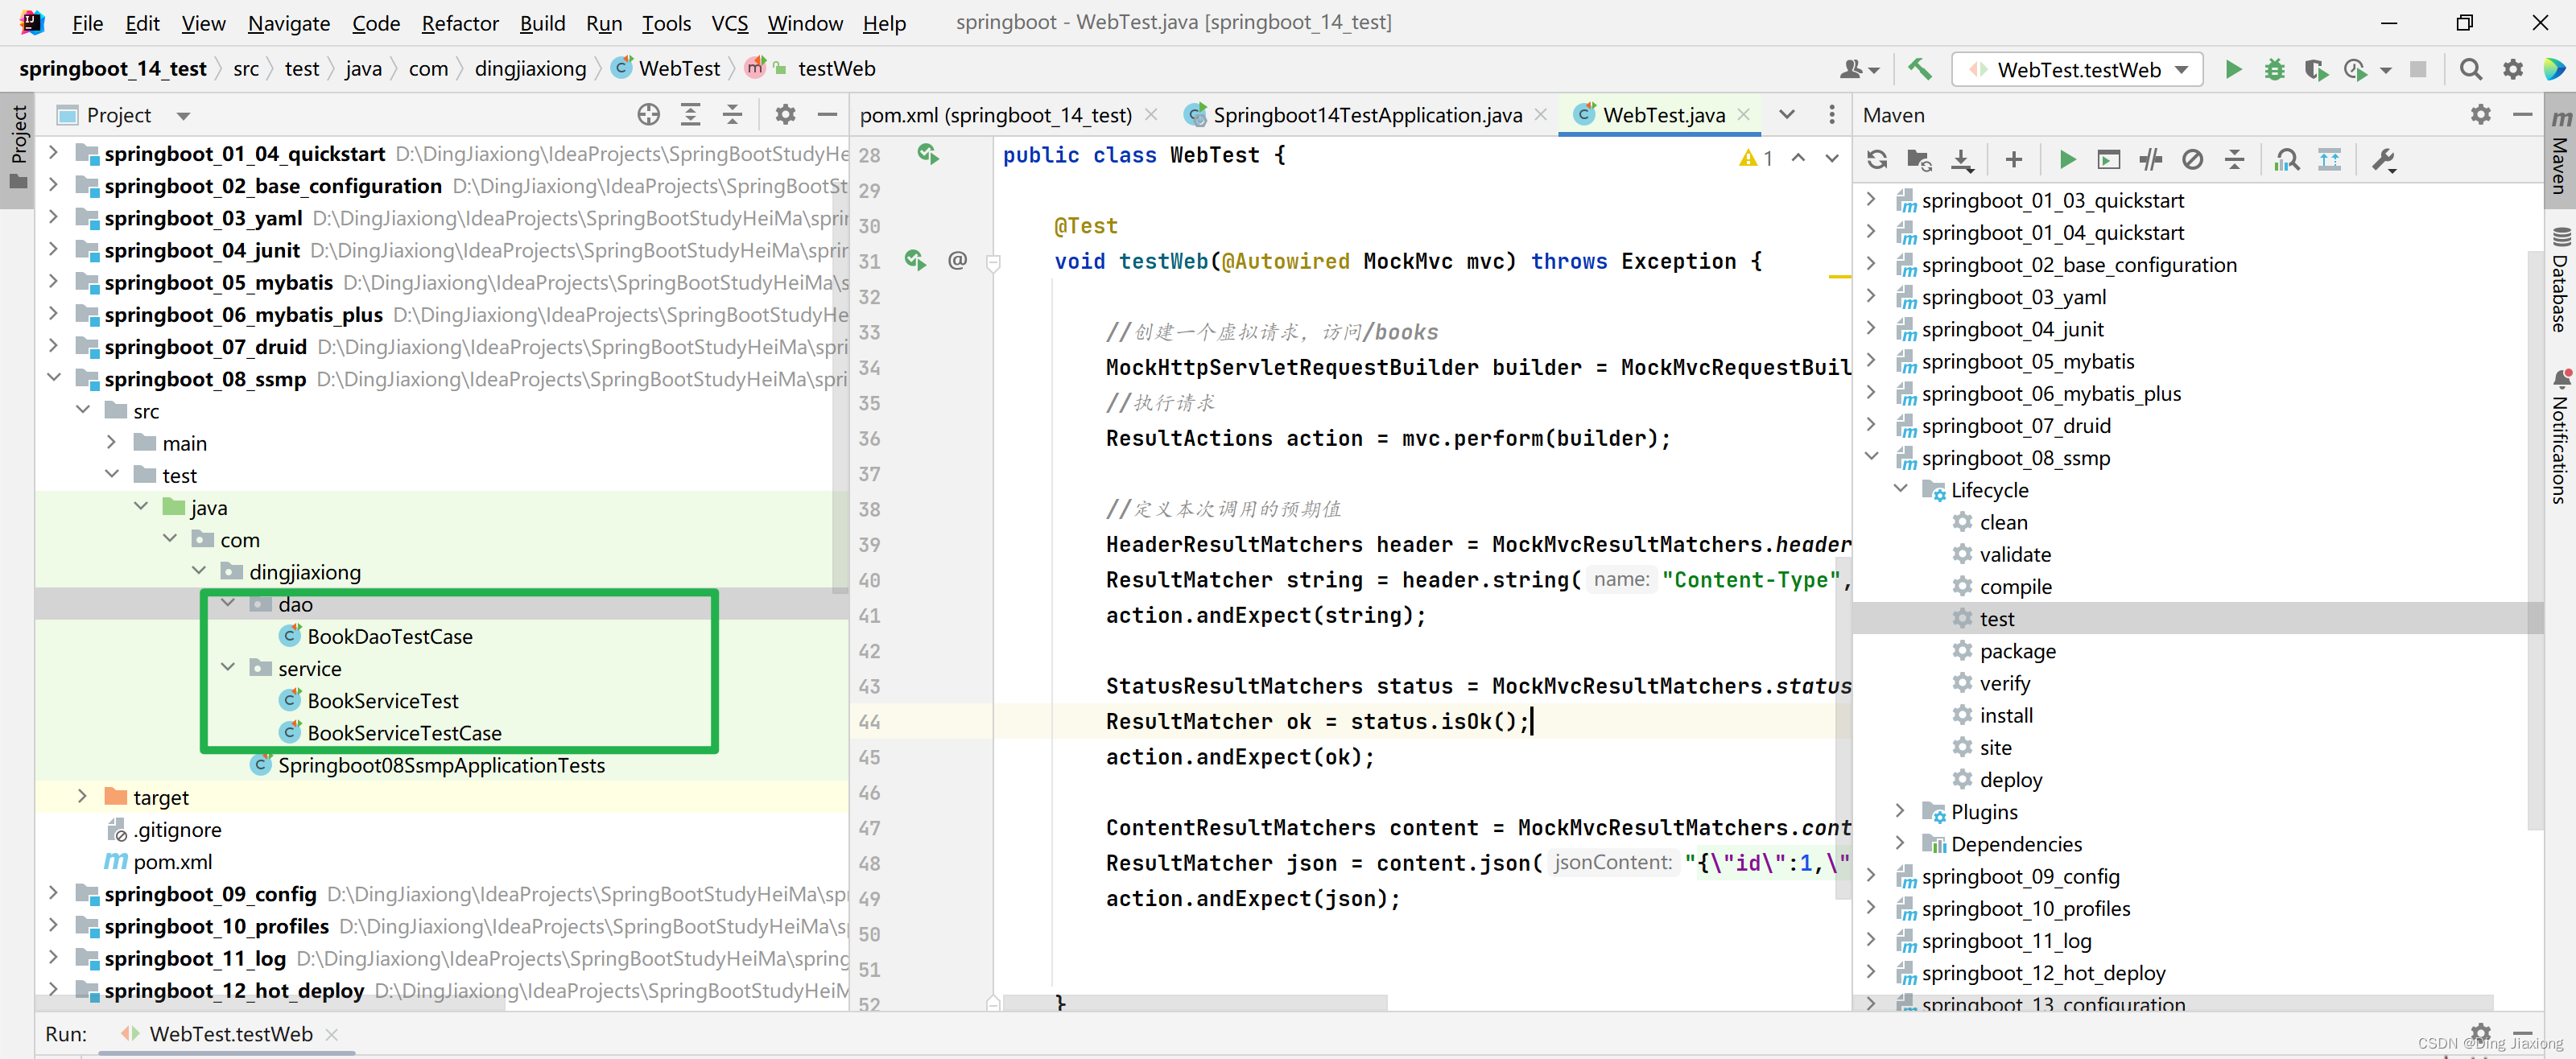Open BookServiceTestCase in project tree
Viewport: 2576px width, 1059px height.
403,732
